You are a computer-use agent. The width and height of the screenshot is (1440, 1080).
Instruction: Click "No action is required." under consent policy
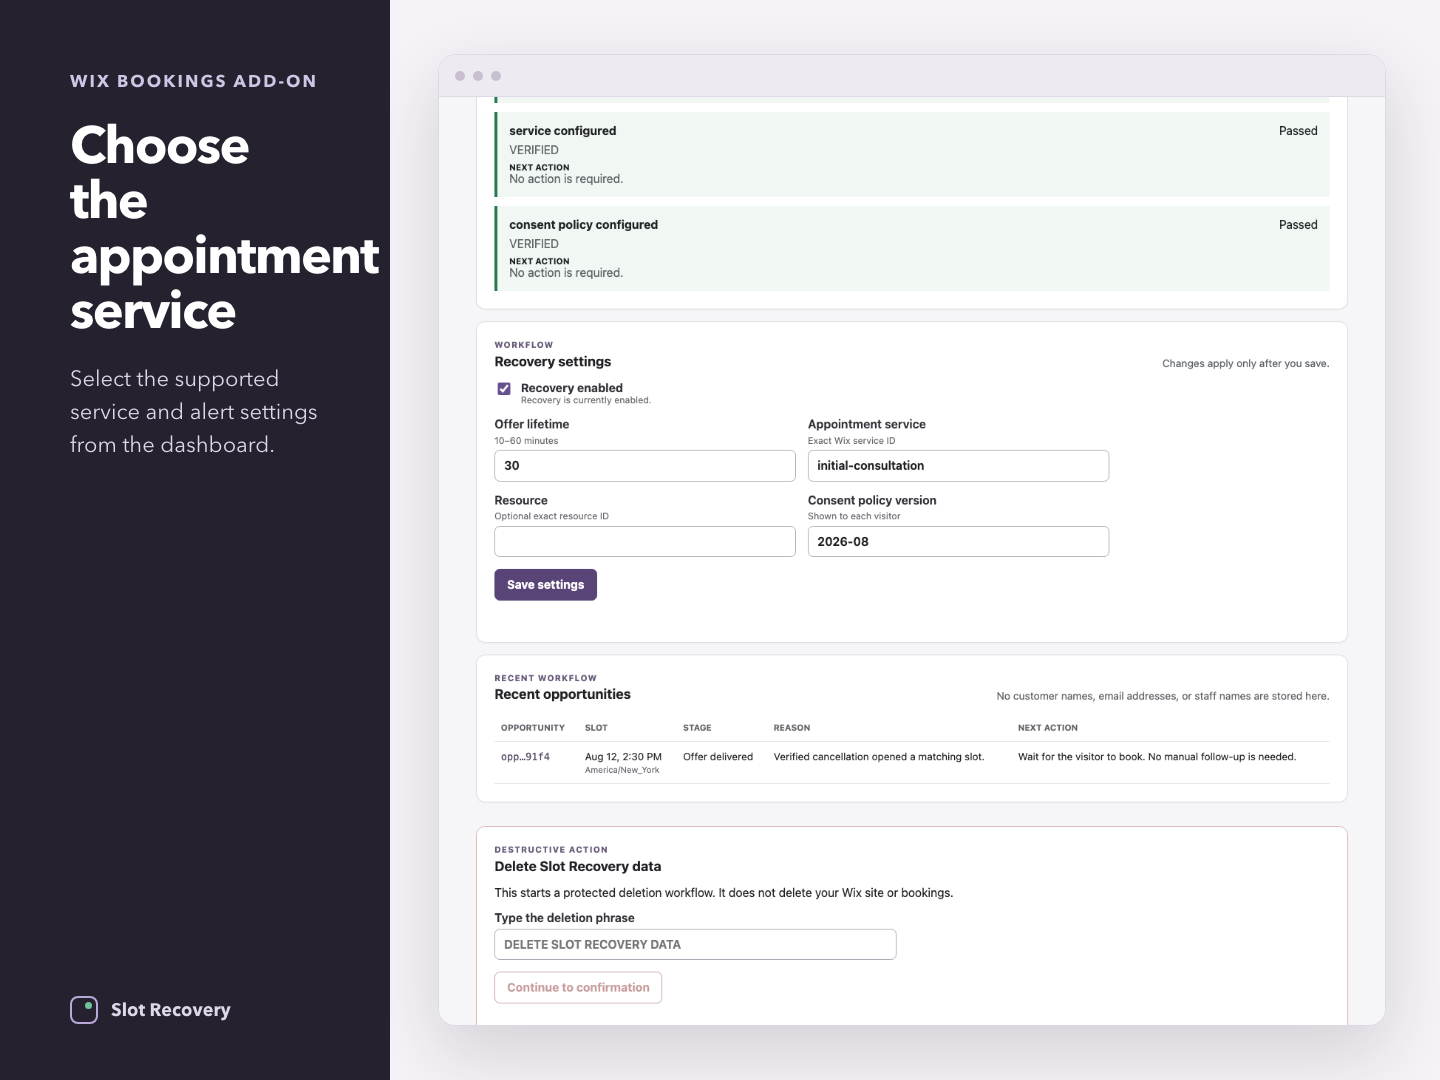click(566, 273)
